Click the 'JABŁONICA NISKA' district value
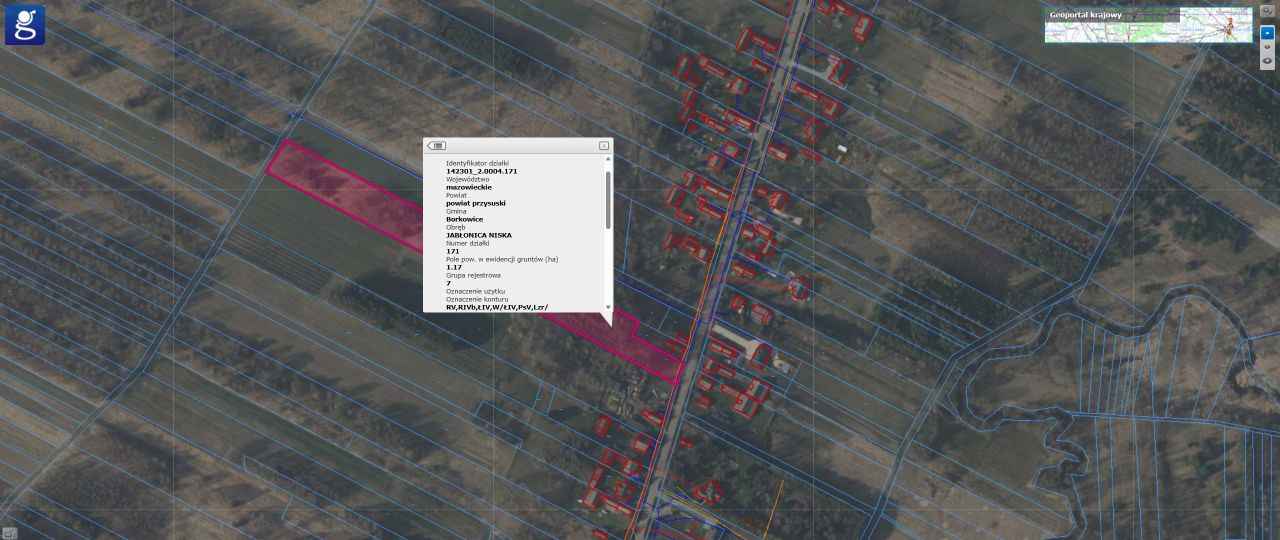The width and height of the screenshot is (1280, 540). point(479,235)
